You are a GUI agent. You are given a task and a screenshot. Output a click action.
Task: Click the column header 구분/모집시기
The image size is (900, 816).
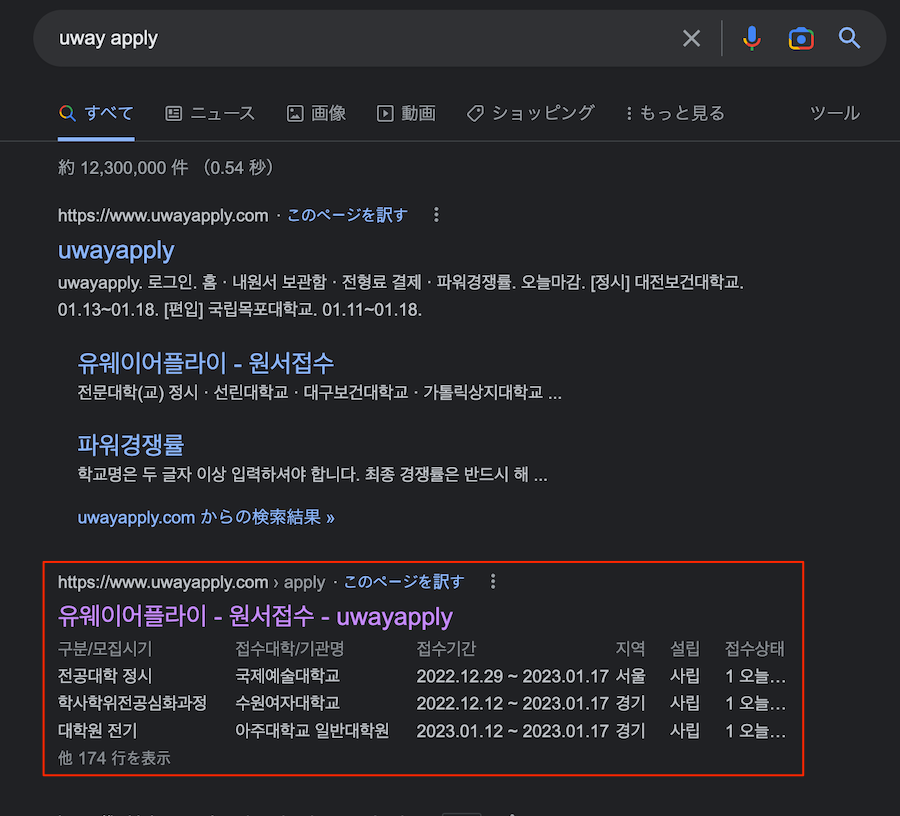105,649
